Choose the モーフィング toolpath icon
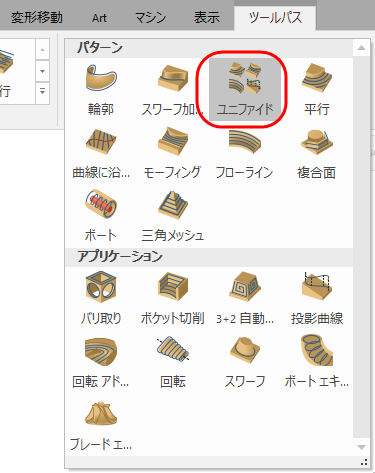Viewport: 375px width, 473px height. tap(173, 153)
